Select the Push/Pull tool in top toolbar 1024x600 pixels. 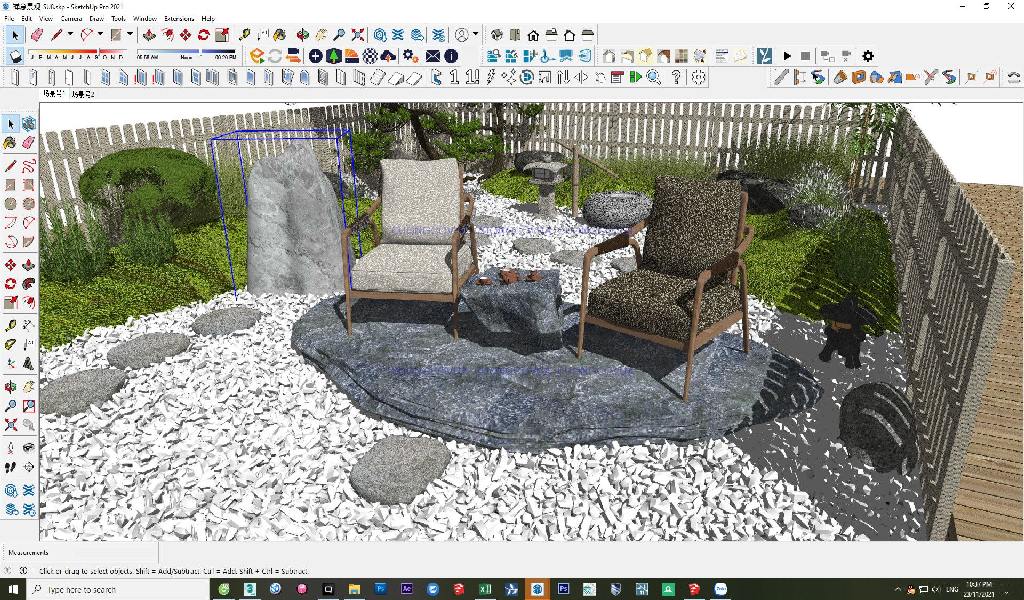point(149,35)
